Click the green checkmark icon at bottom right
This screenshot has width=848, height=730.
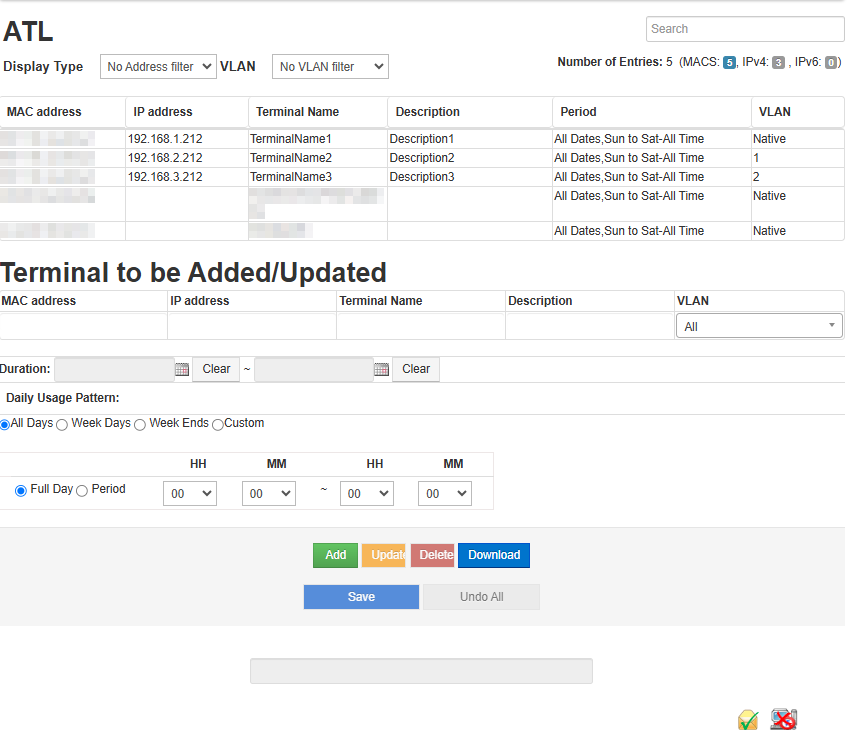[747, 719]
